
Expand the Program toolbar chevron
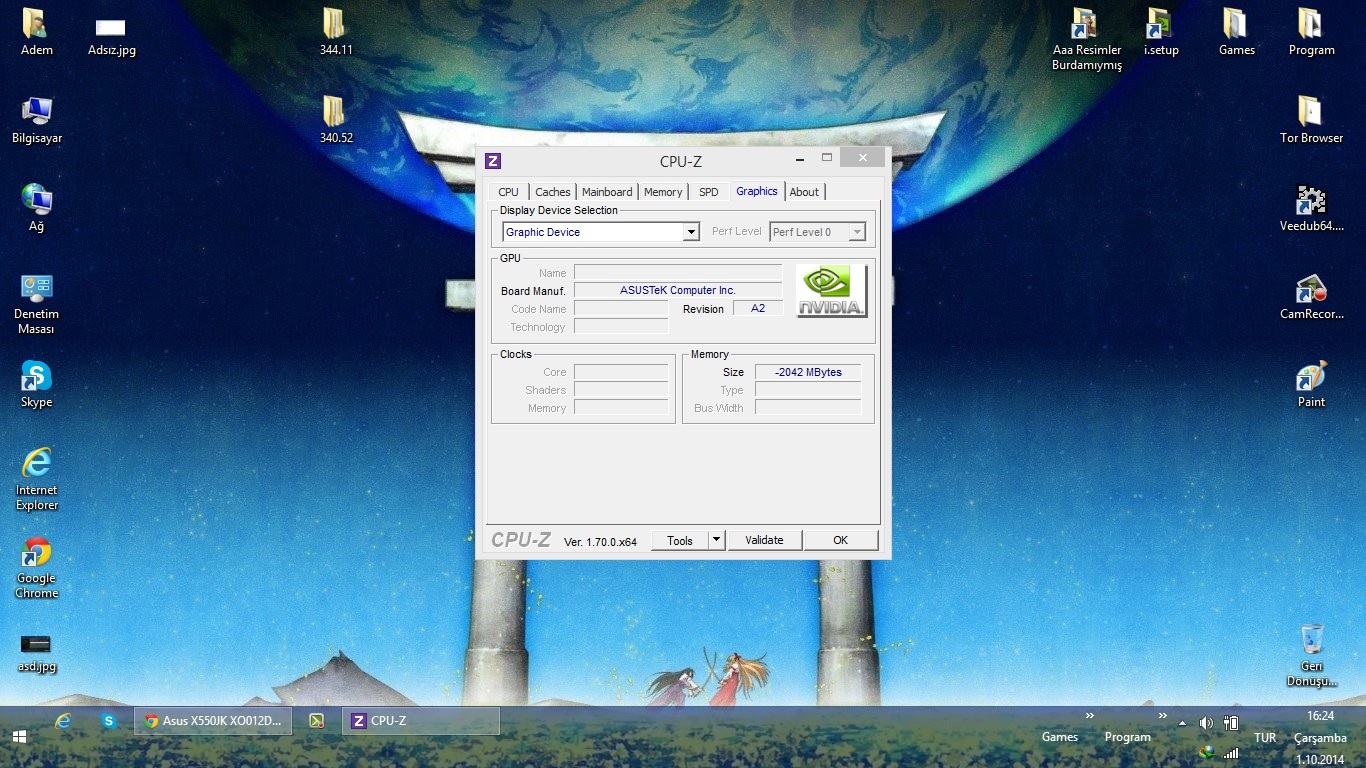(x=1163, y=716)
